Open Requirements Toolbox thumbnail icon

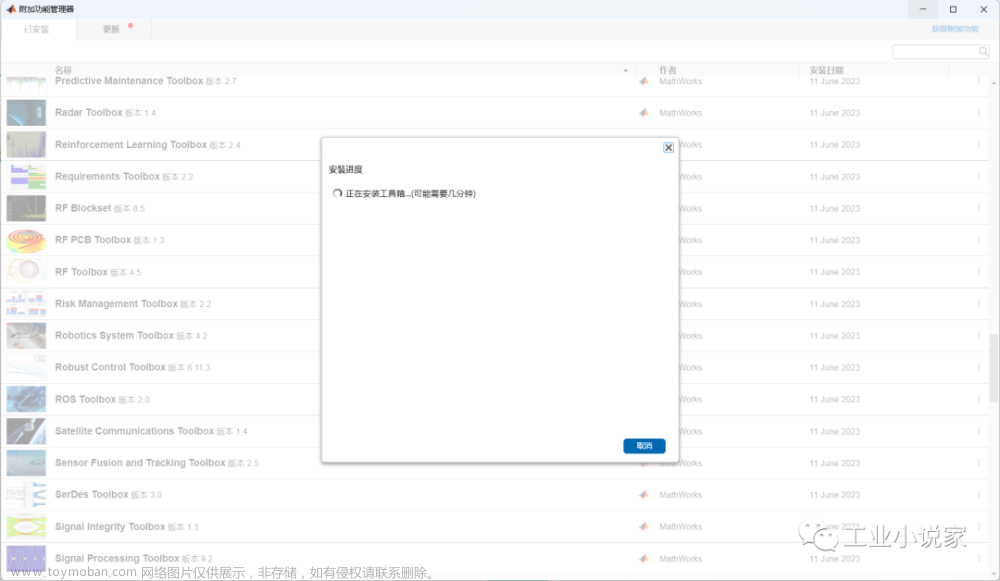pos(26,177)
